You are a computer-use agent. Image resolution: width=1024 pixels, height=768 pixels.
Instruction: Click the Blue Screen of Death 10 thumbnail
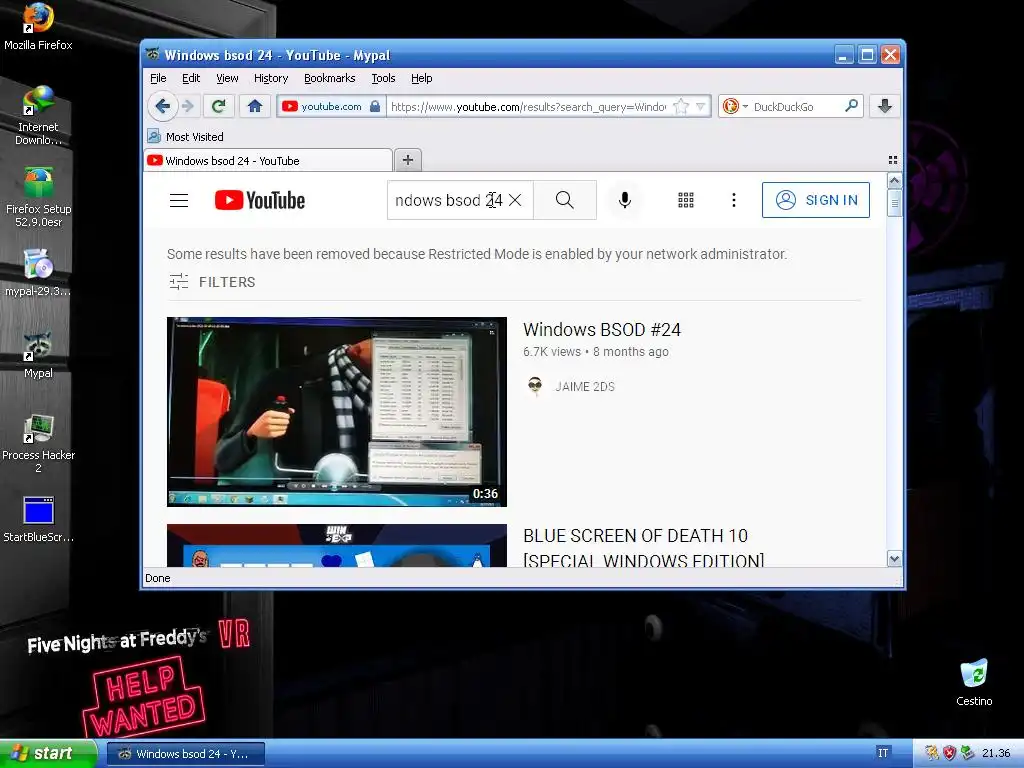coord(336,545)
